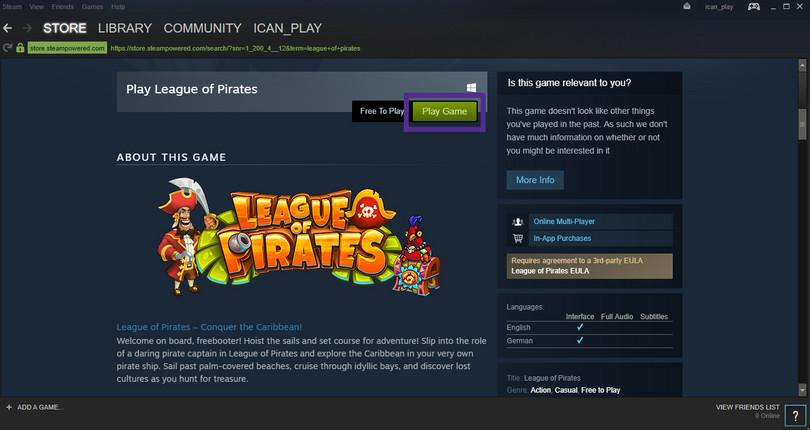Screen dimensions: 810x430
Task: Click the League of Pirates logo image
Action: pos(299,237)
